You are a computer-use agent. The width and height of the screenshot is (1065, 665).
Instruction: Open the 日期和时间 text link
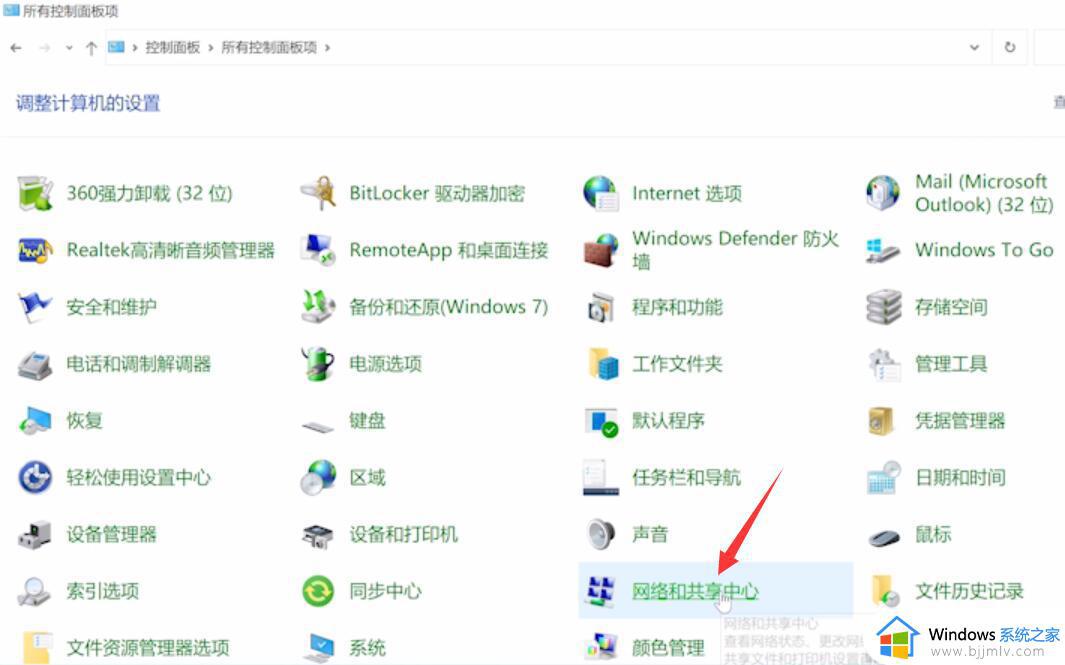[x=960, y=478]
